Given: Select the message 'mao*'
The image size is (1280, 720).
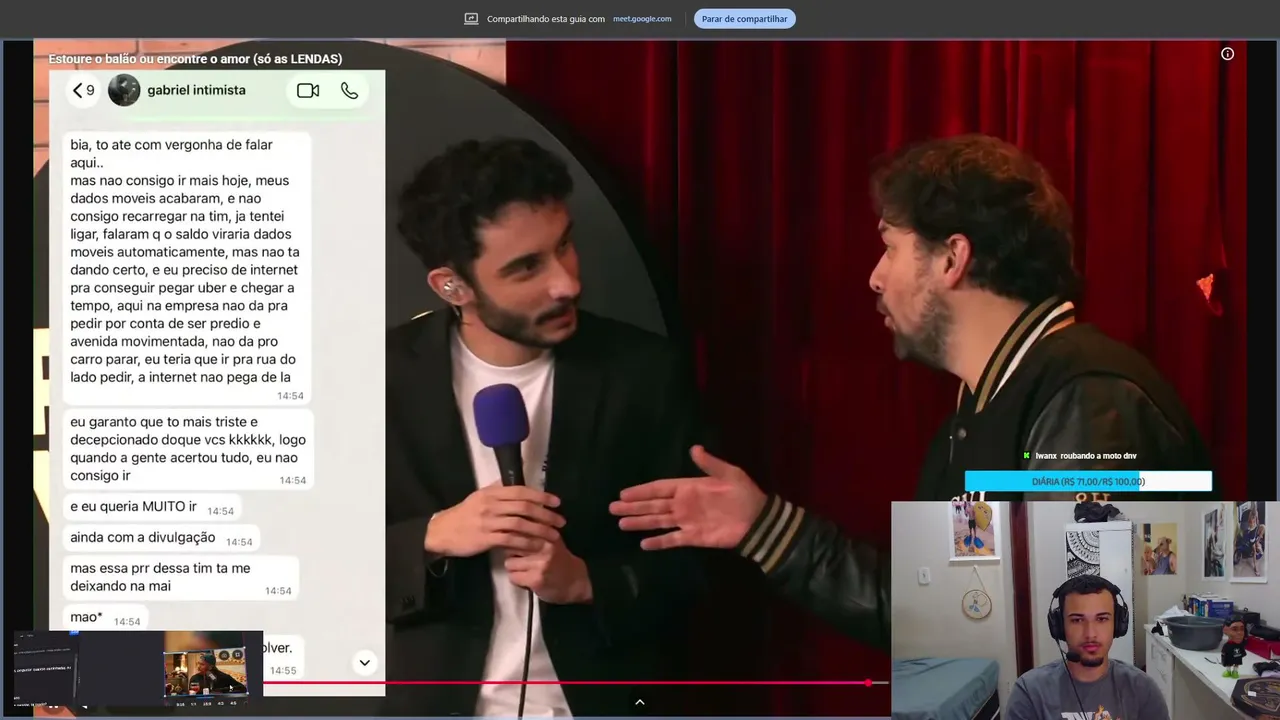Looking at the screenshot, I should coord(105,618).
